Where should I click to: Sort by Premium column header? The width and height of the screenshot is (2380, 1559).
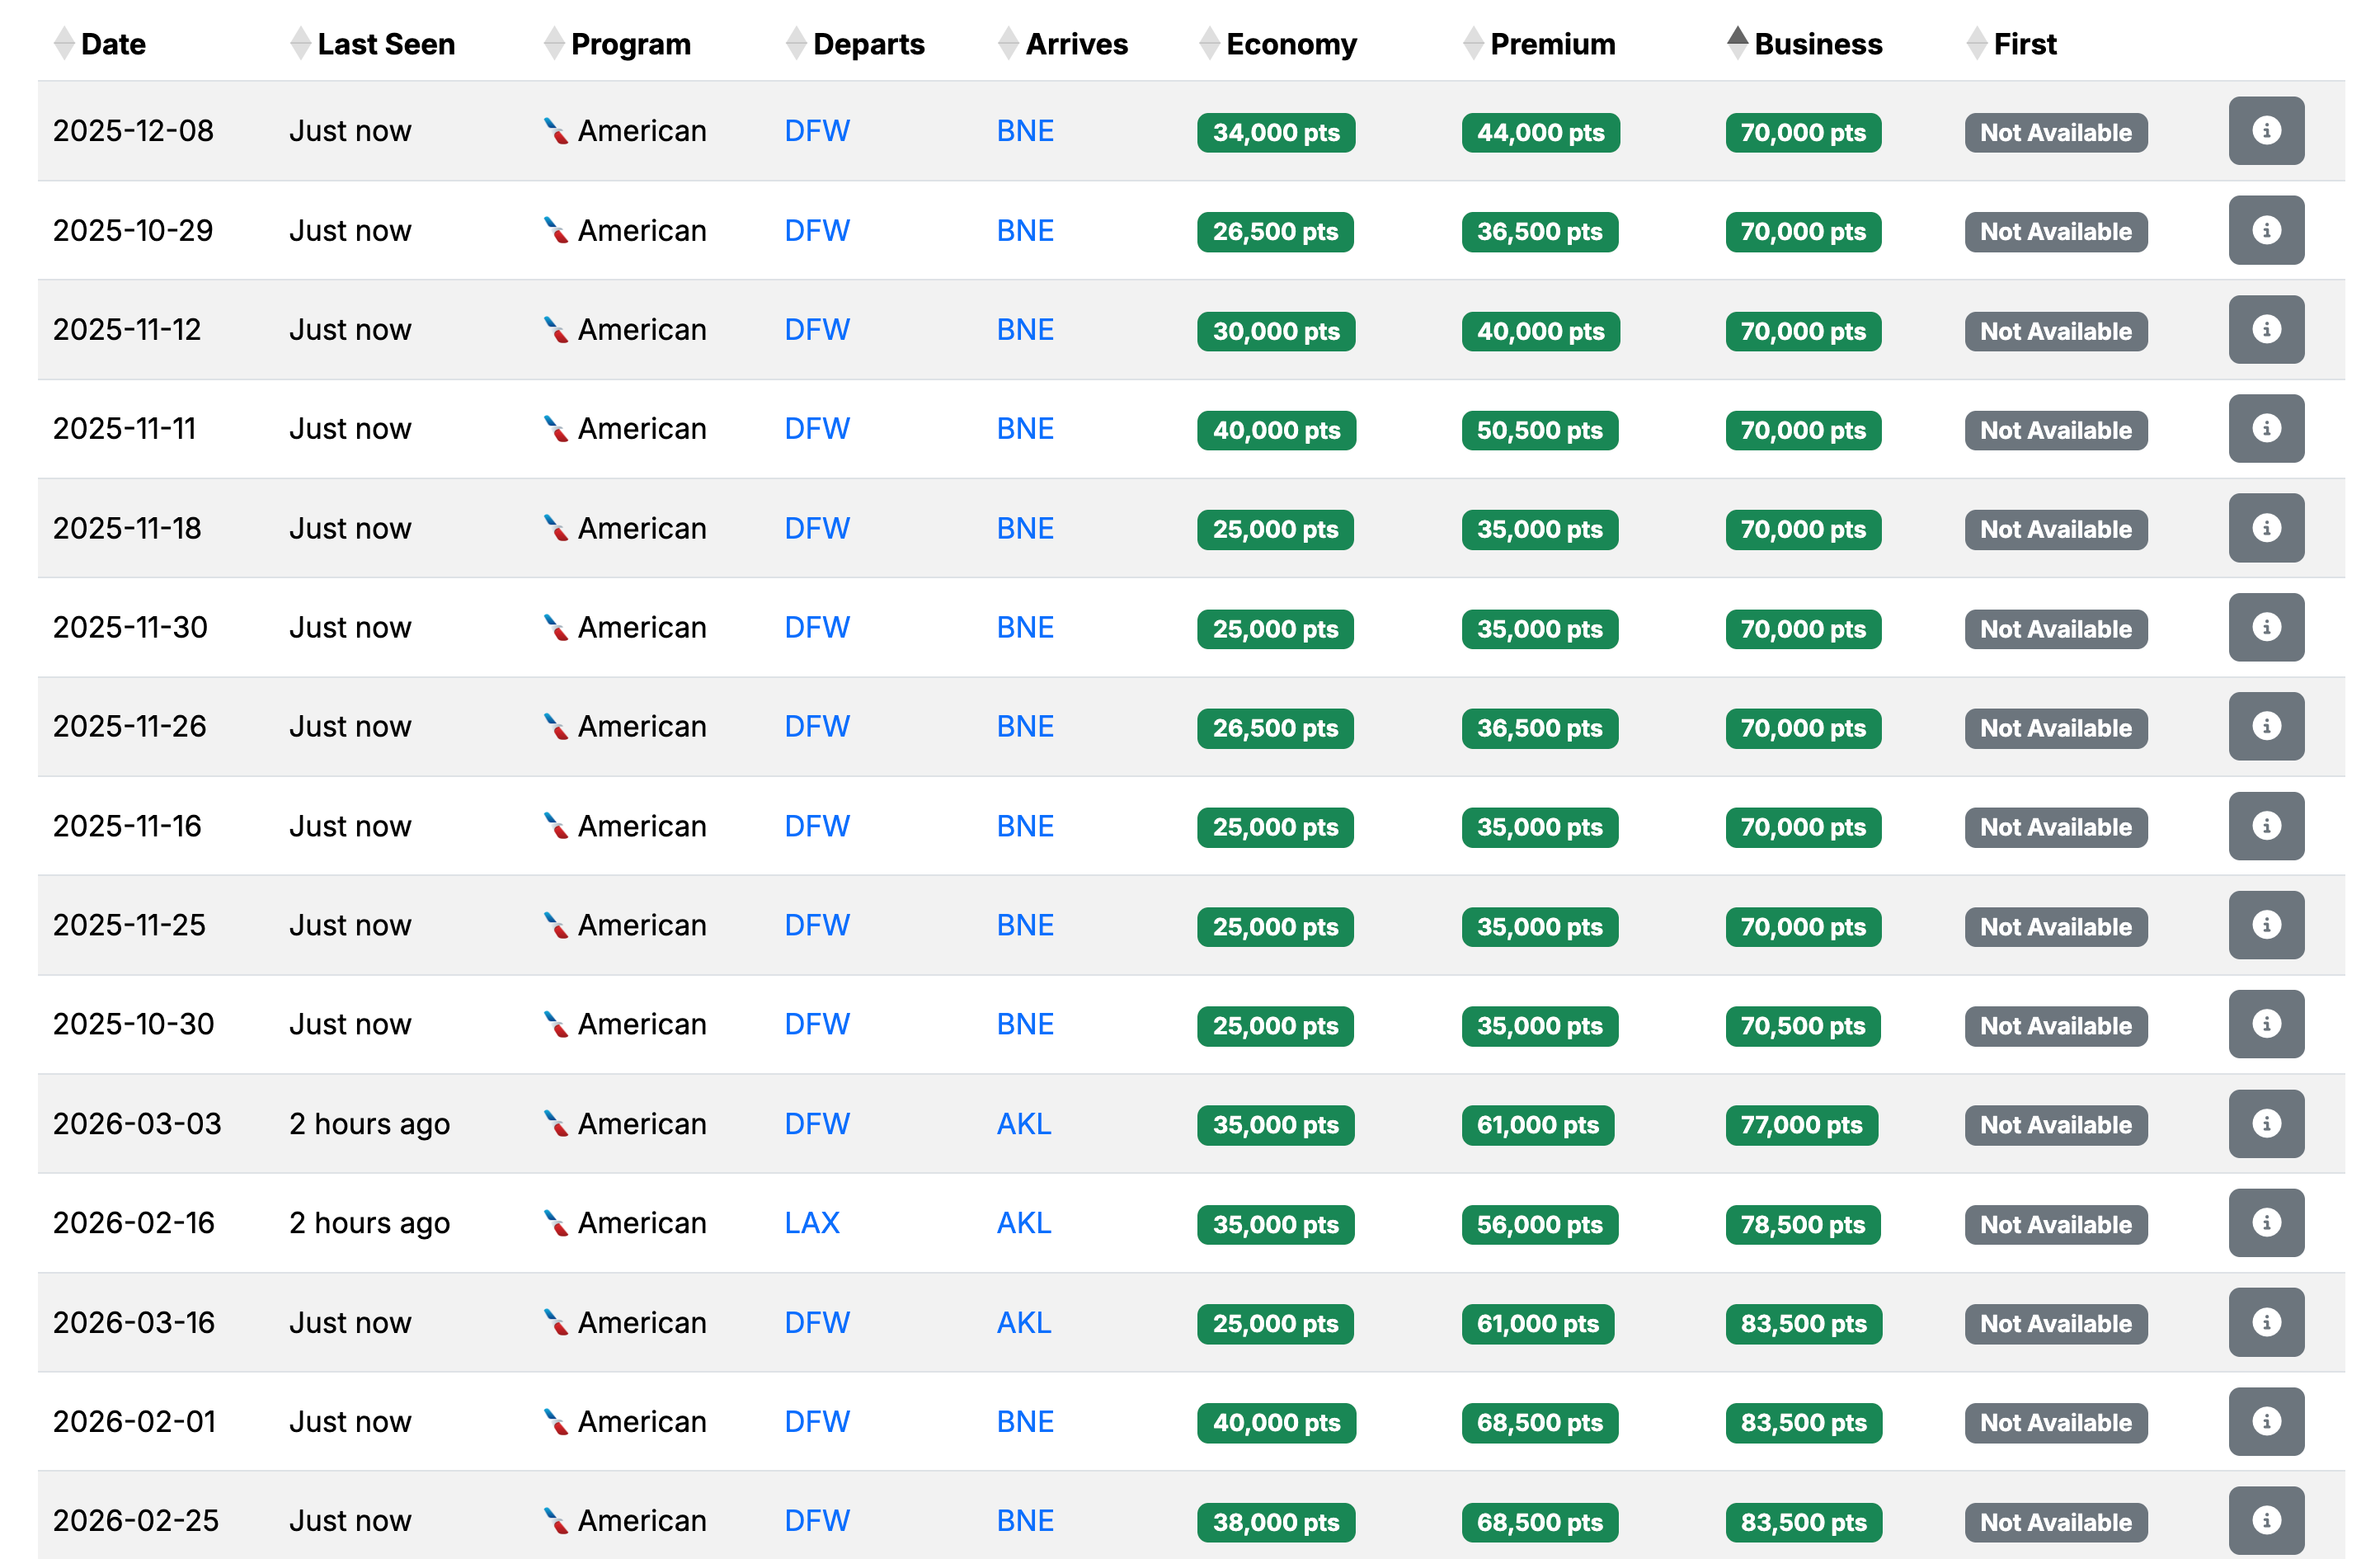tap(1551, 44)
